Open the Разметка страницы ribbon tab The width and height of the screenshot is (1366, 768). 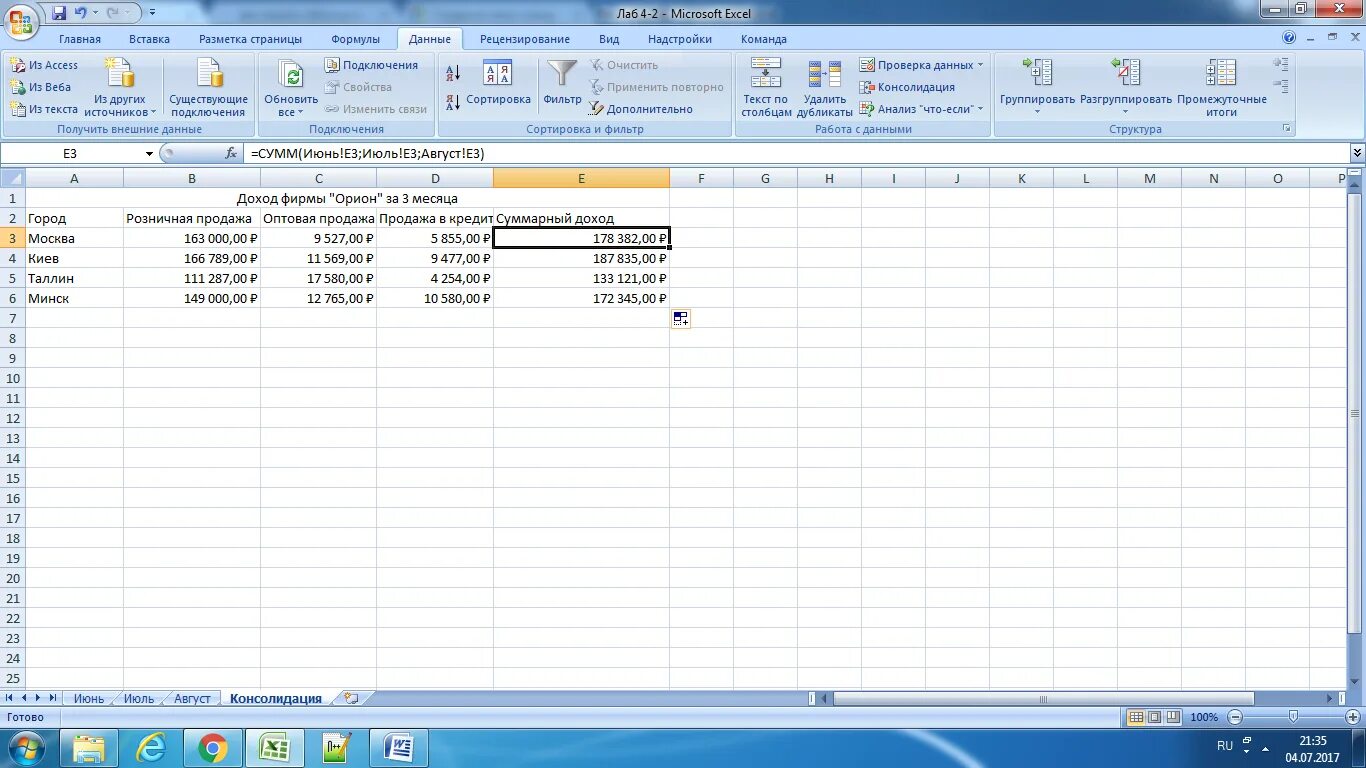coord(250,39)
